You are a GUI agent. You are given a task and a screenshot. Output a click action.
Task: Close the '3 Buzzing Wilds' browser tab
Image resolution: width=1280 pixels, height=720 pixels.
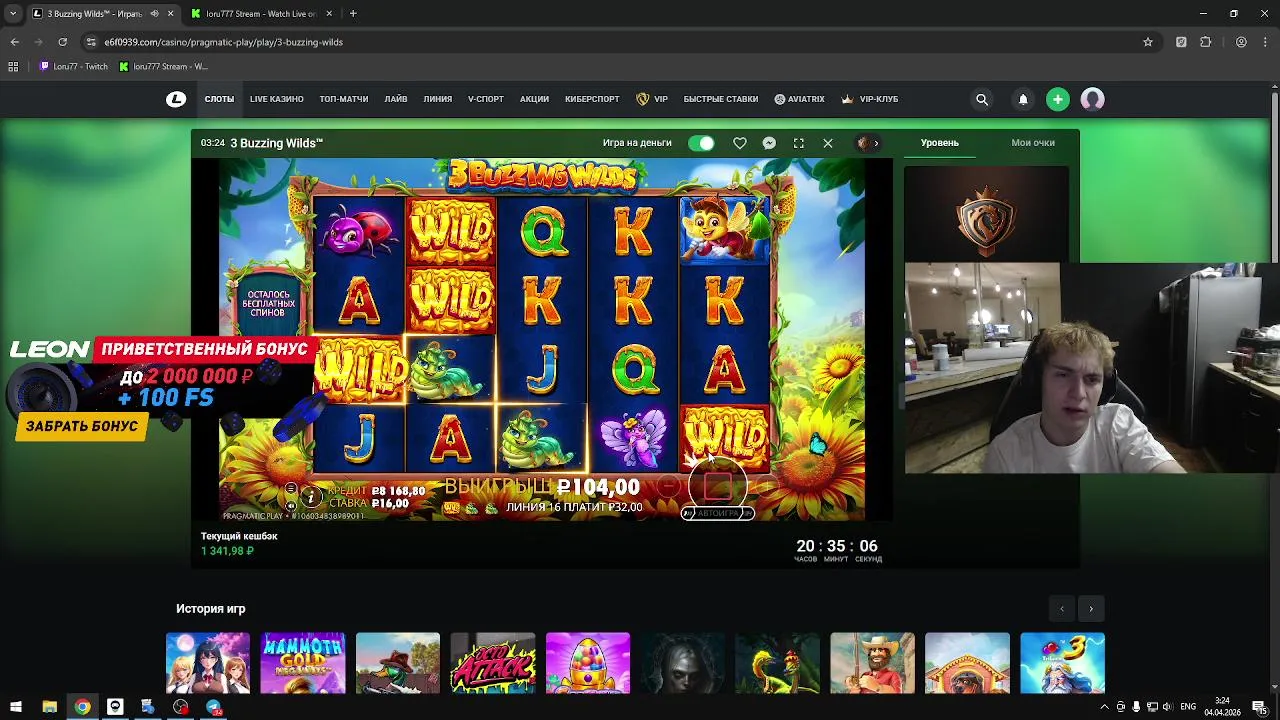(x=170, y=14)
